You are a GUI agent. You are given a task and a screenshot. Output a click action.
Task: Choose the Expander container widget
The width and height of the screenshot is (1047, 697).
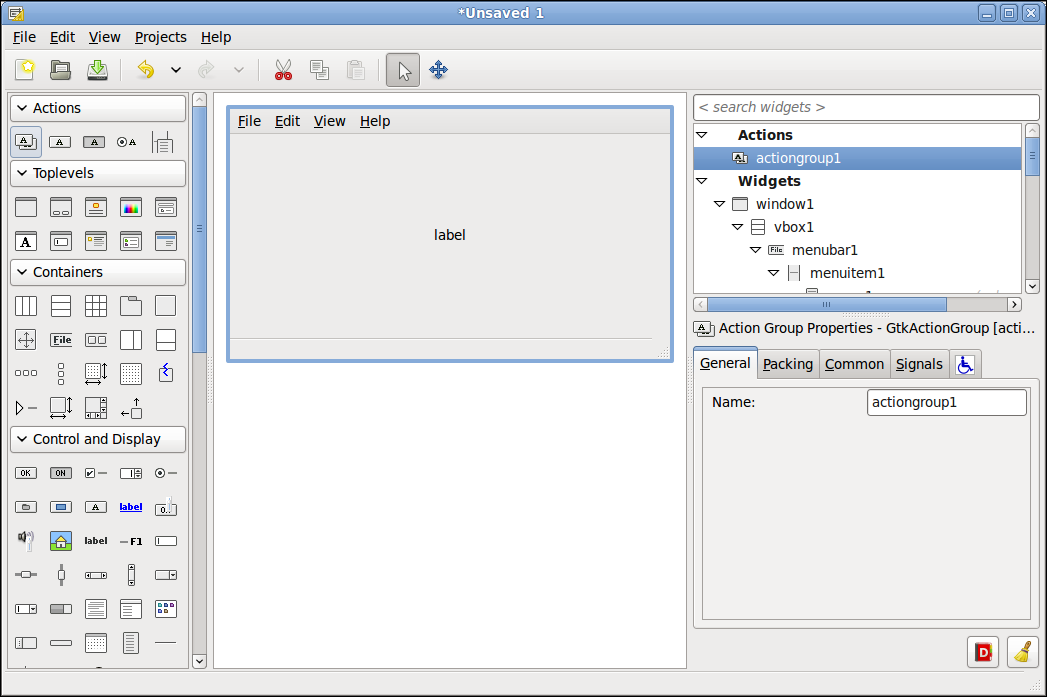[26, 408]
